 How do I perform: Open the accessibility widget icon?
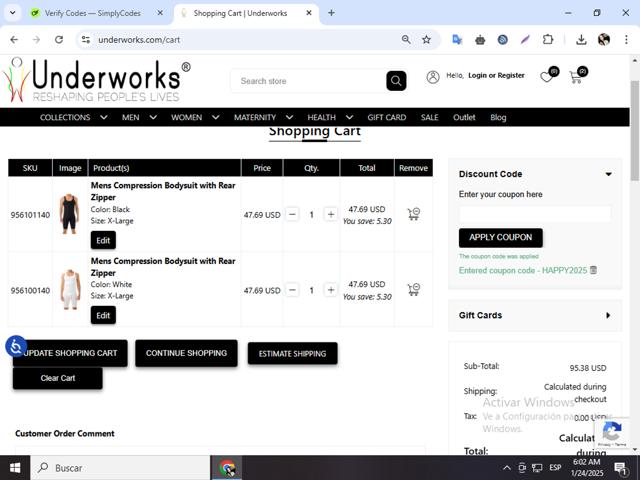16,347
